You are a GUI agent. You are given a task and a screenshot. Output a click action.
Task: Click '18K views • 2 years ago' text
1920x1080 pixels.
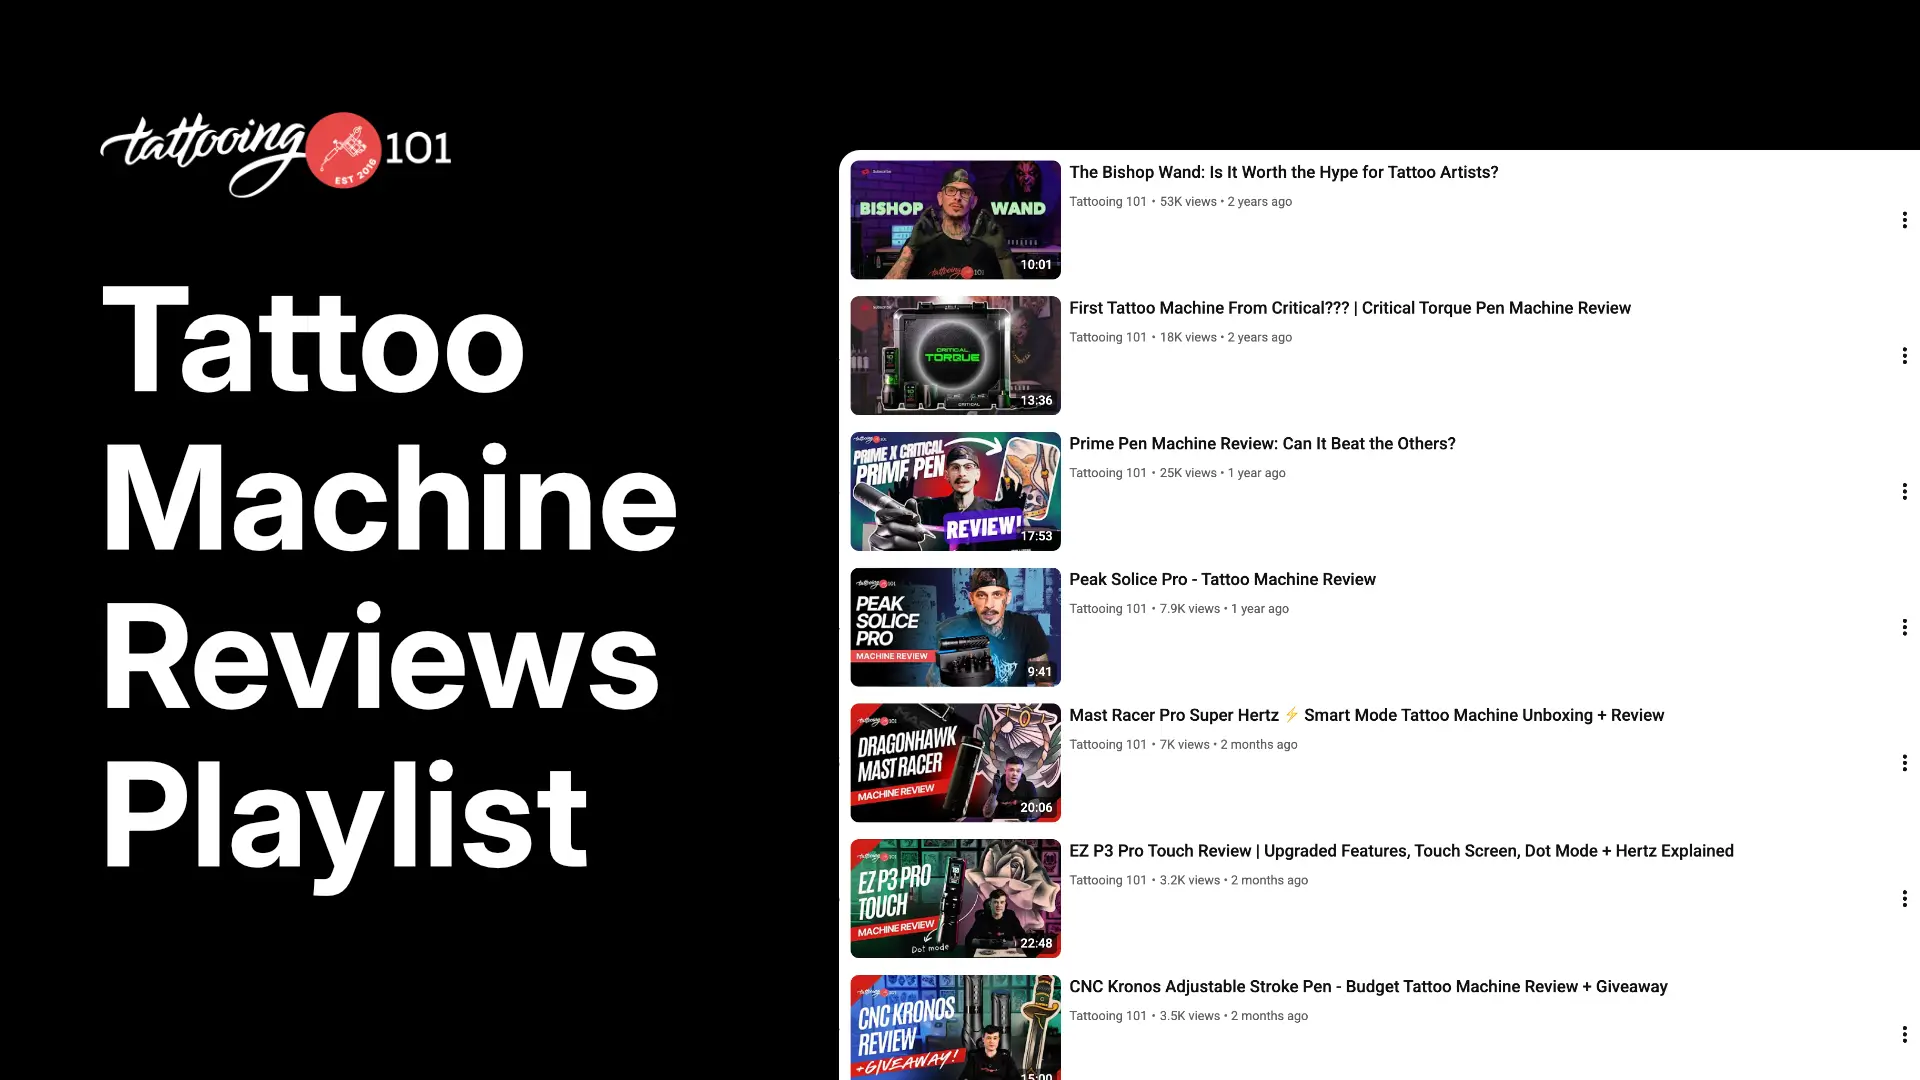[1226, 337]
